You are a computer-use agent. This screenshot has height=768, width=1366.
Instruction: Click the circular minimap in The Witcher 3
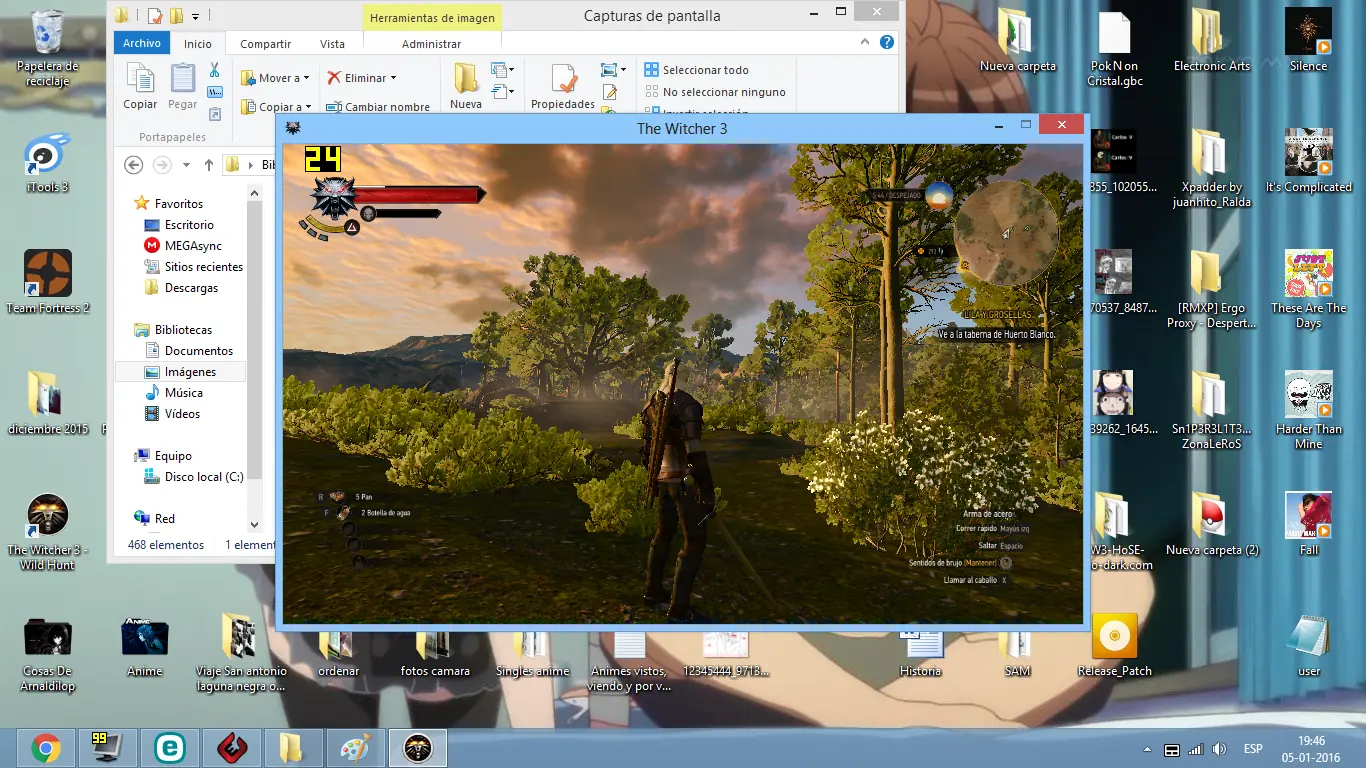(x=1006, y=233)
